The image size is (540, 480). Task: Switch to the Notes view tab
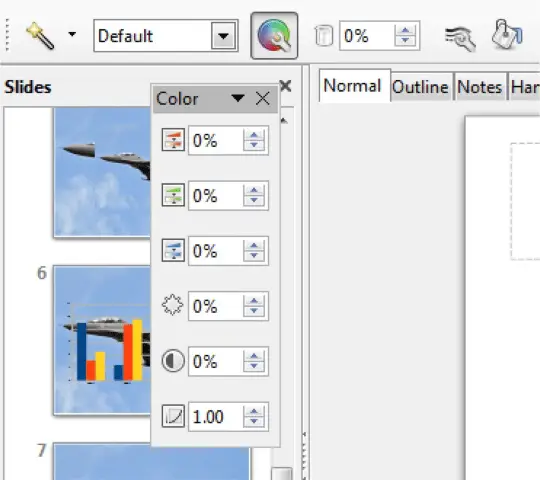point(480,87)
